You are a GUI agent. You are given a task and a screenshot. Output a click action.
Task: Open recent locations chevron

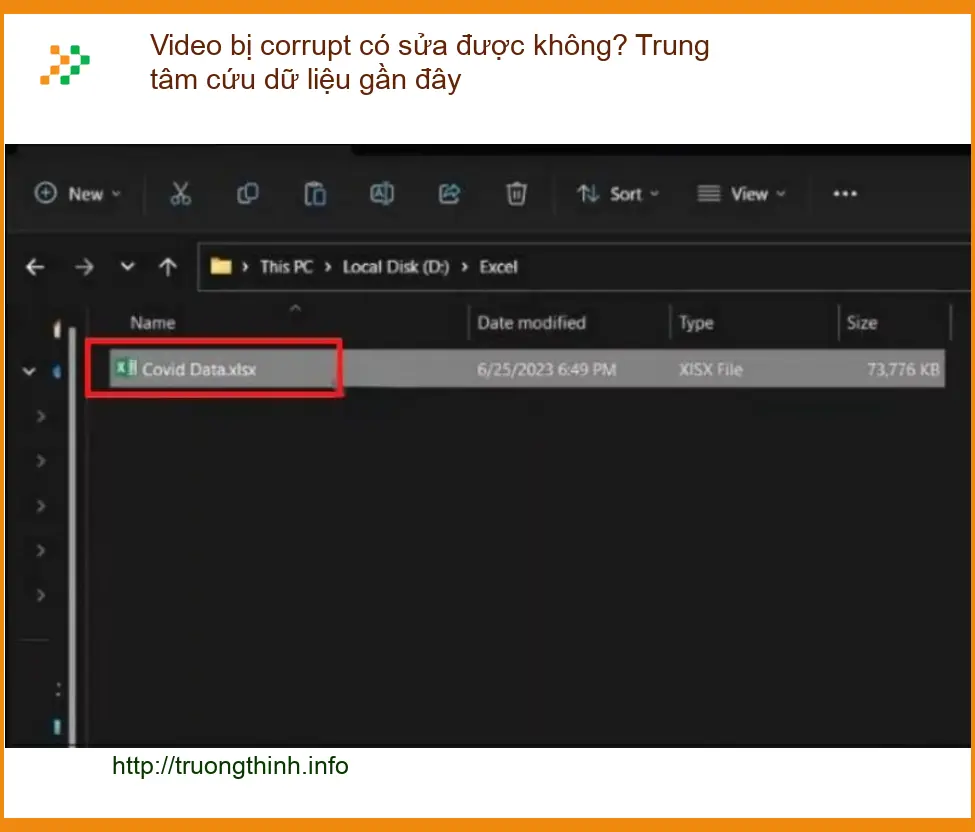click(x=127, y=267)
